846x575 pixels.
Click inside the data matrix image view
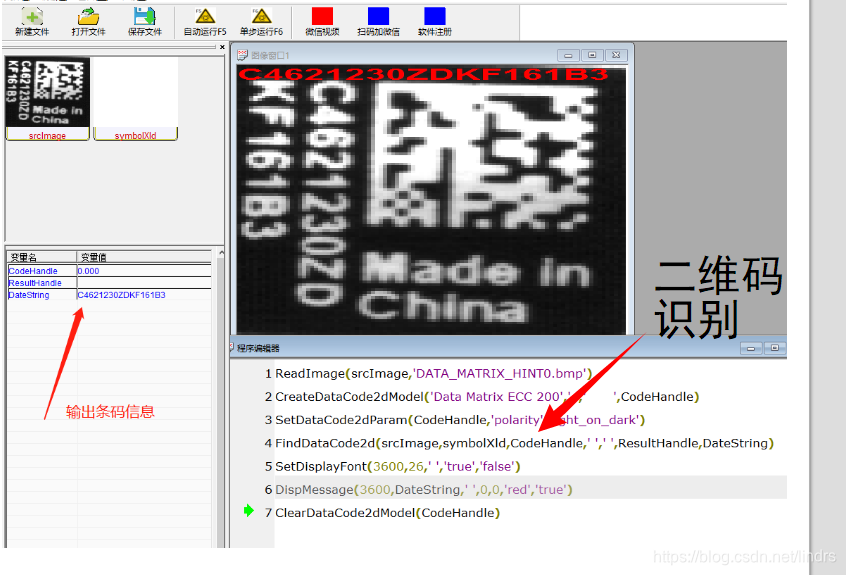pyautogui.click(x=431, y=200)
